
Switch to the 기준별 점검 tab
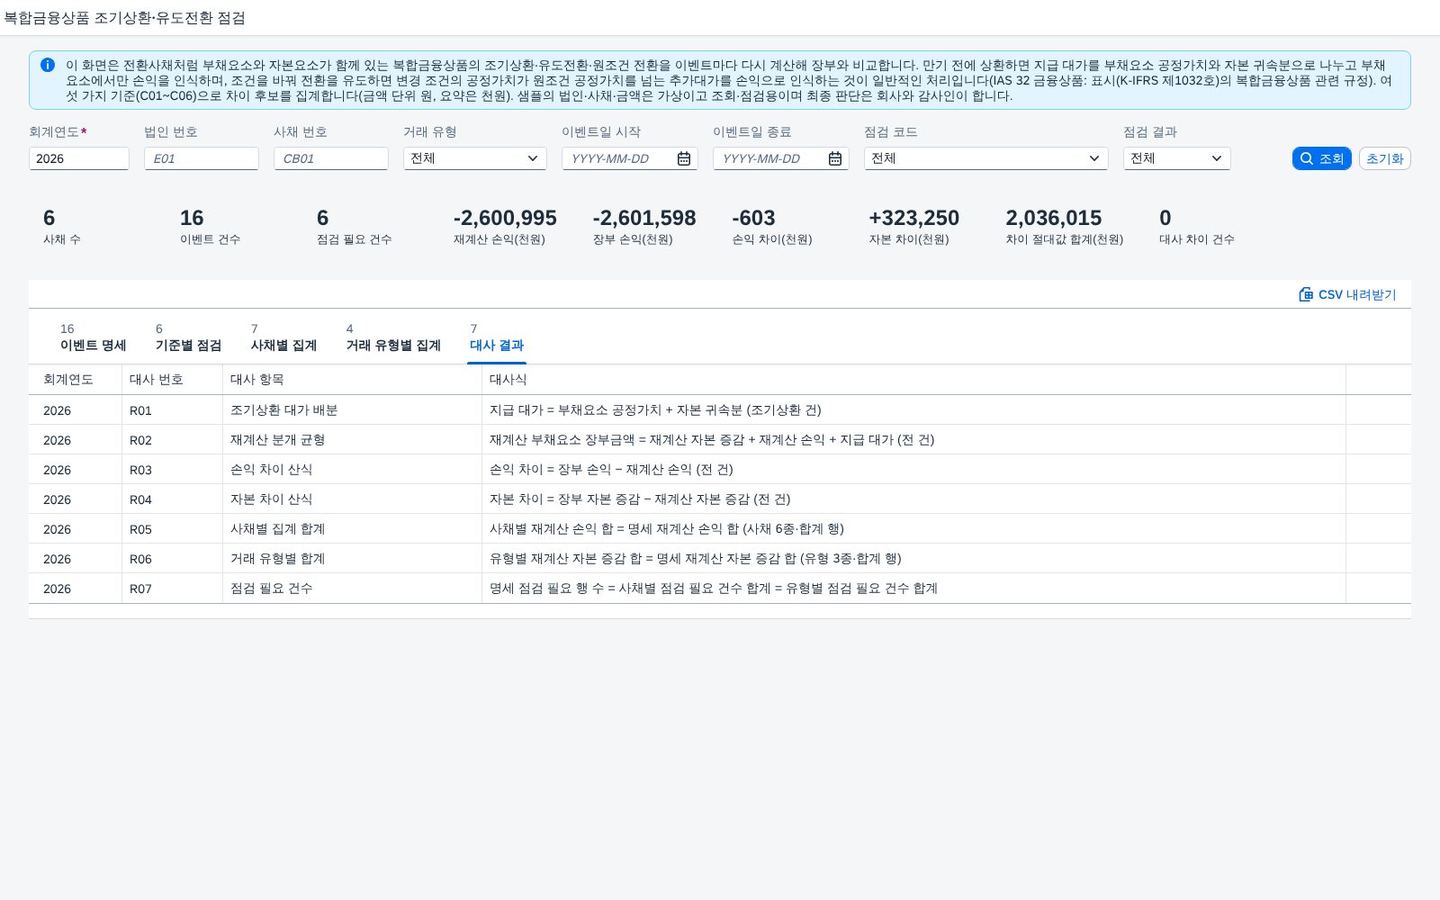pos(188,338)
